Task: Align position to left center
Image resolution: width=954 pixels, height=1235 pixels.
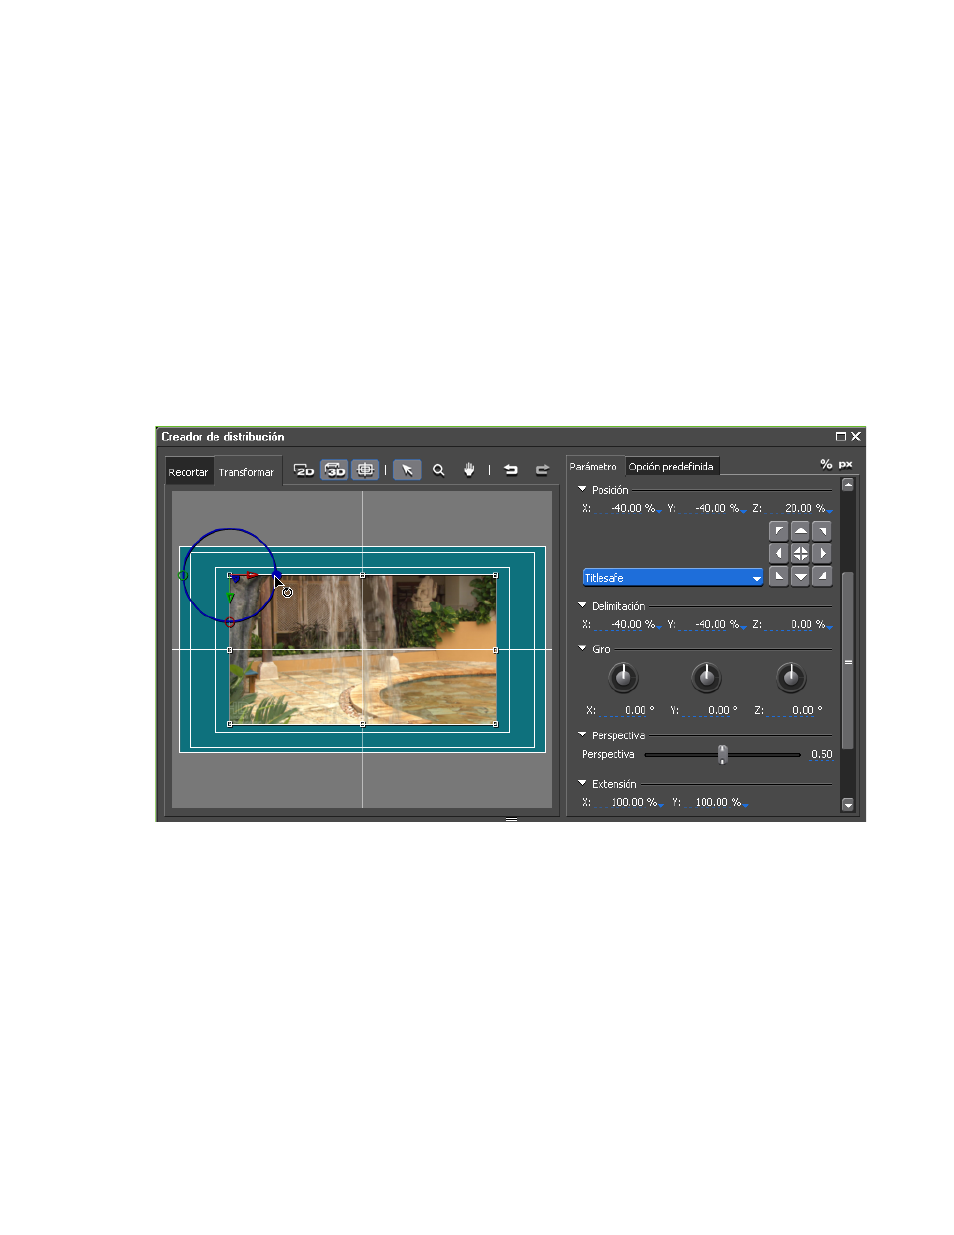Action: pos(779,553)
